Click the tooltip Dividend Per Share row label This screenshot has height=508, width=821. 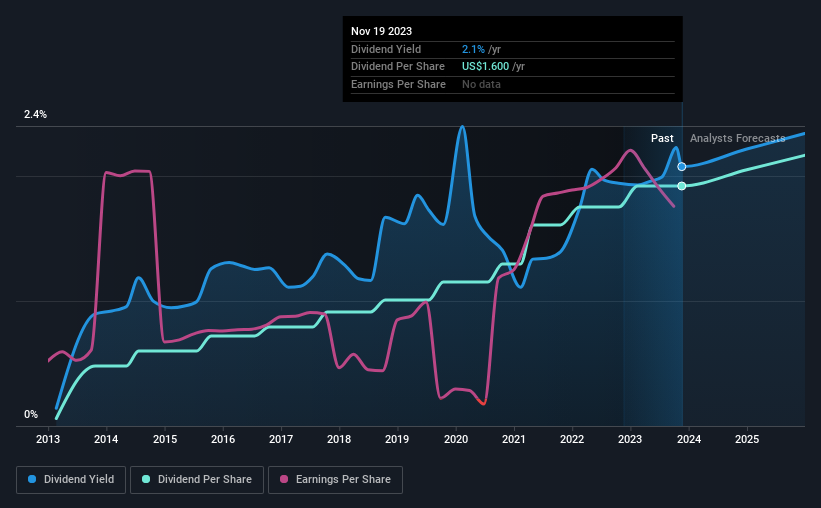(x=398, y=67)
